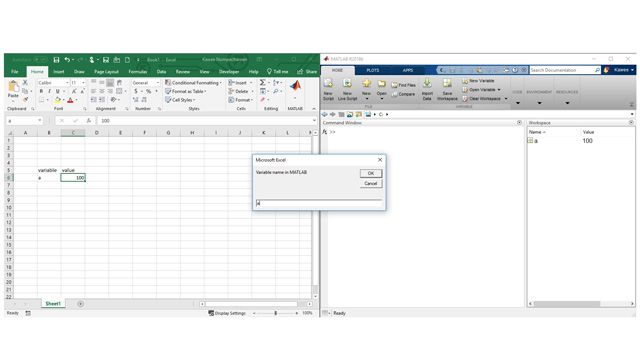Click the Percent style icon
Screen dimensions: 640x360
pos(149,91)
